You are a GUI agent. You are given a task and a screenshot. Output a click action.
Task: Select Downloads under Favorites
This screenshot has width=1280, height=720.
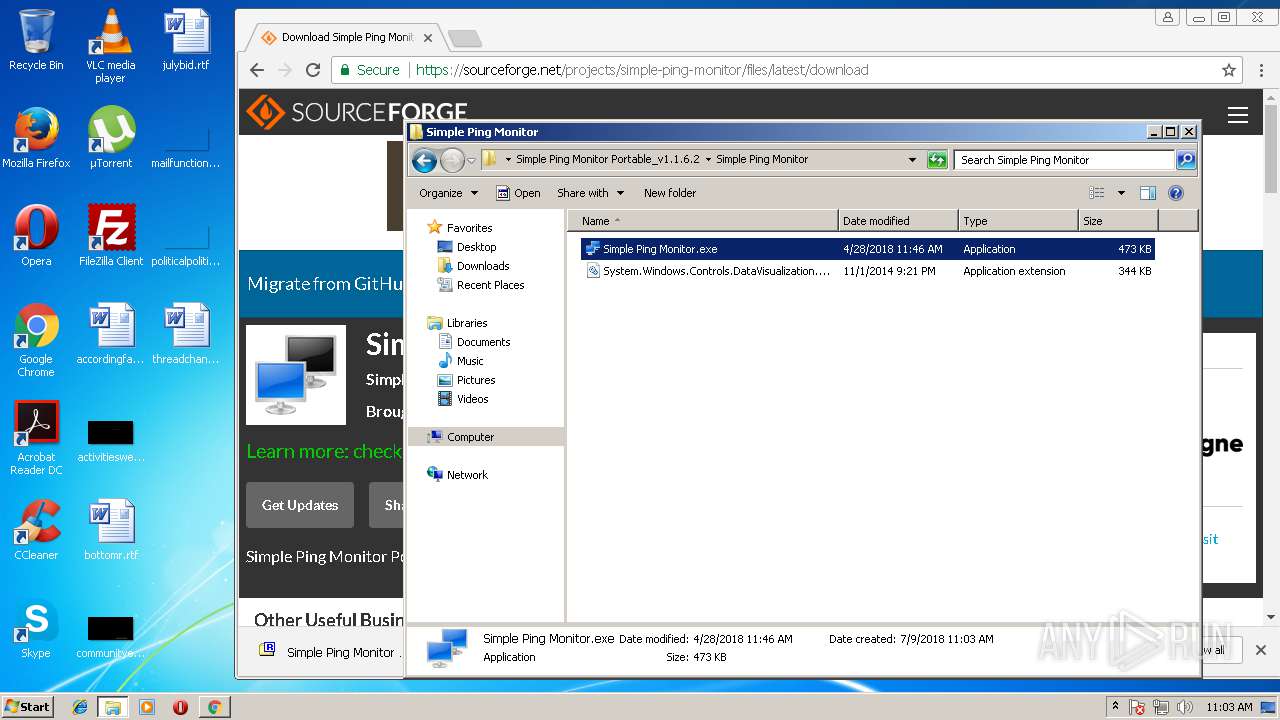[x=483, y=266]
